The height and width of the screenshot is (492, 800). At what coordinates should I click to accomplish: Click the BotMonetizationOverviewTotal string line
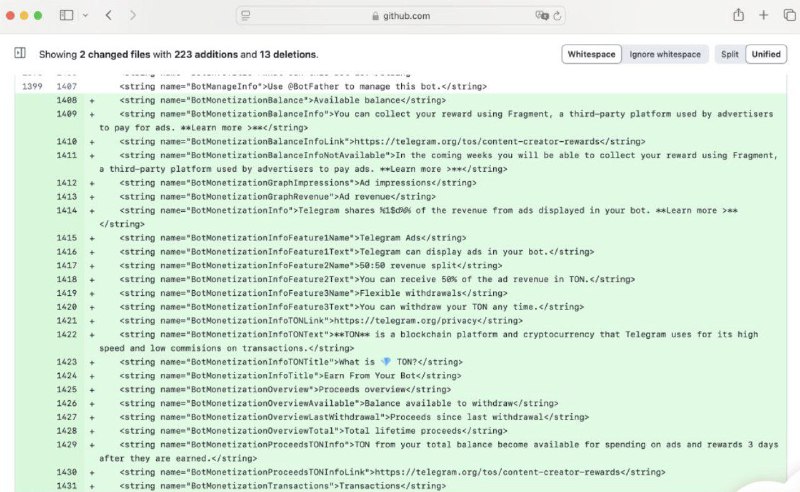coord(313,431)
